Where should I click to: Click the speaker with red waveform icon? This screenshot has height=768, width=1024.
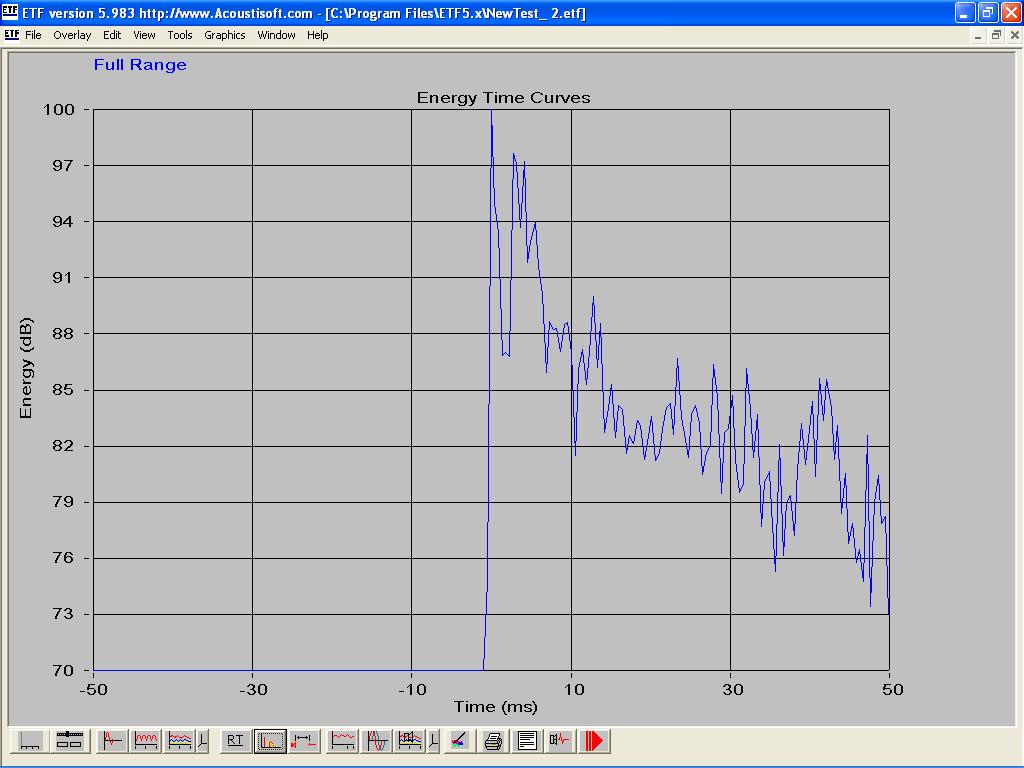(x=560, y=741)
